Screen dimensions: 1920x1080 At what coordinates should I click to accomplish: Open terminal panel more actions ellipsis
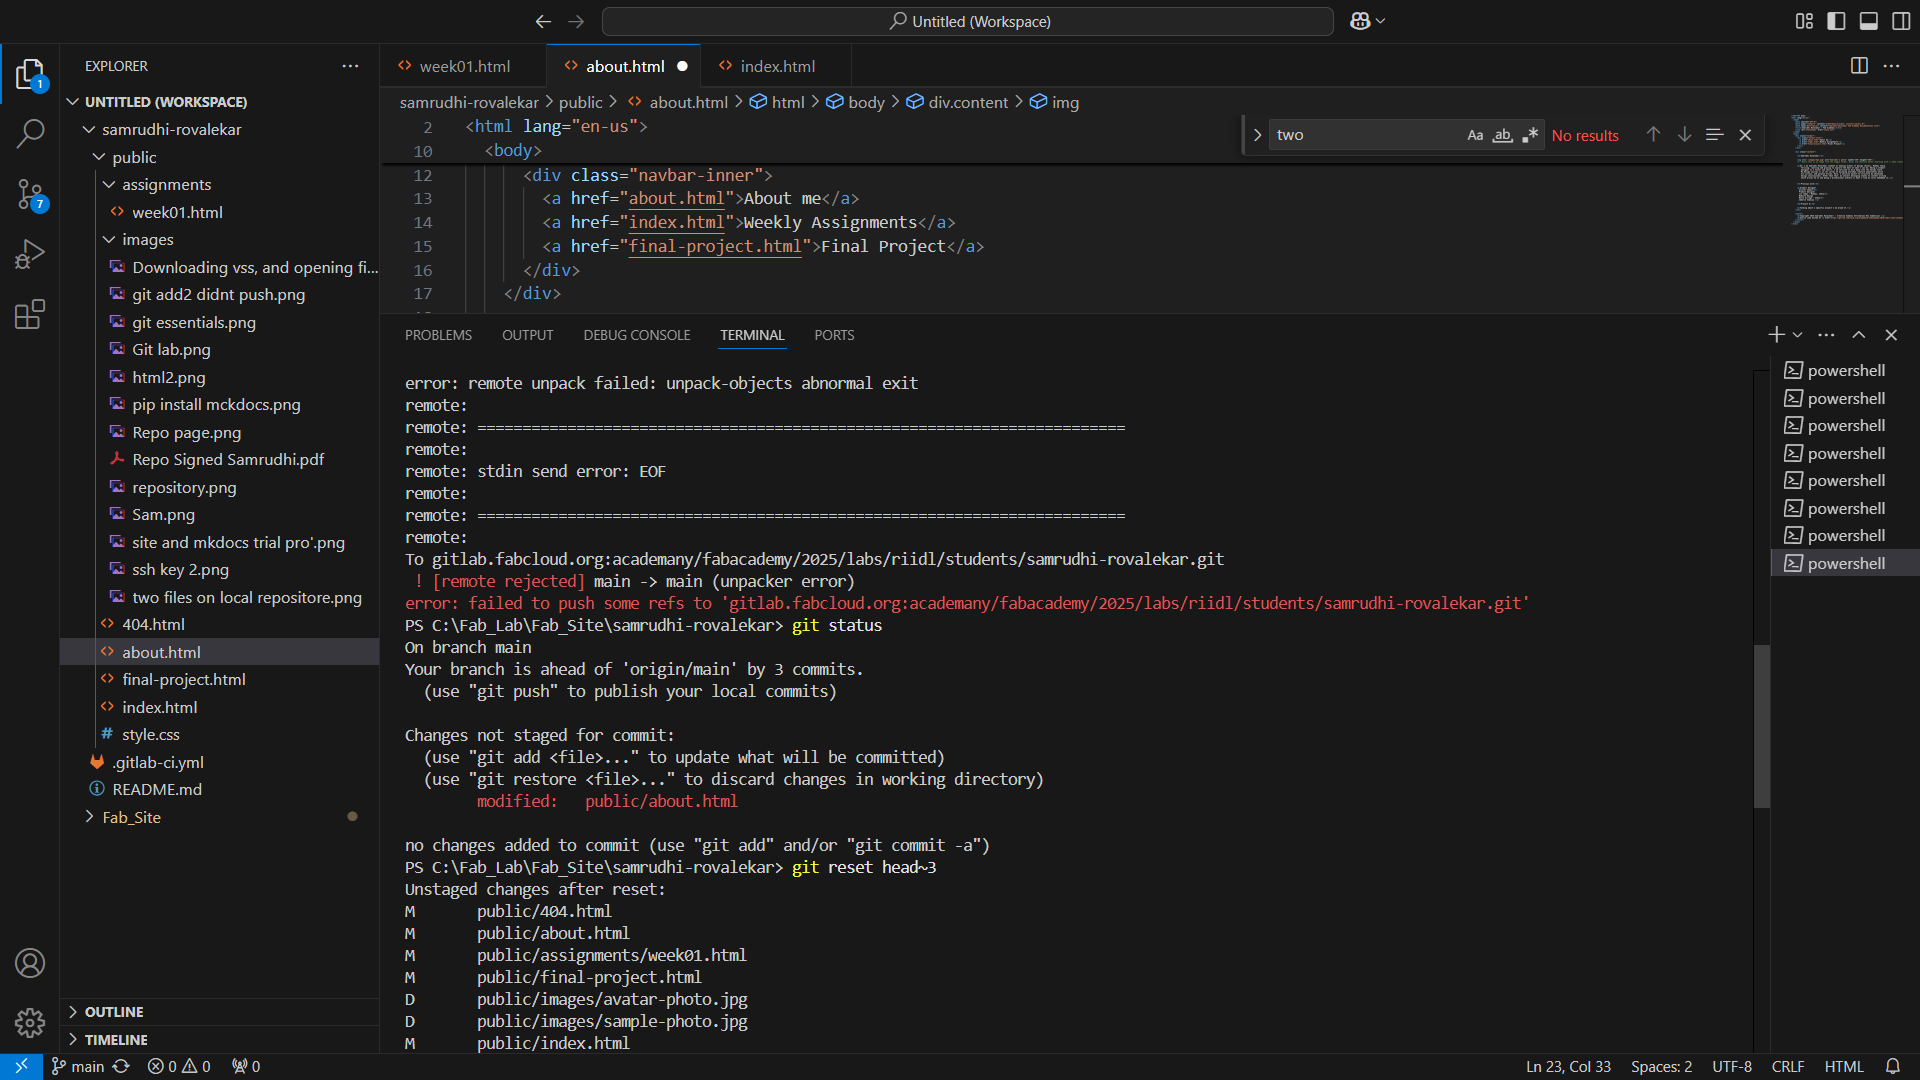point(1826,335)
